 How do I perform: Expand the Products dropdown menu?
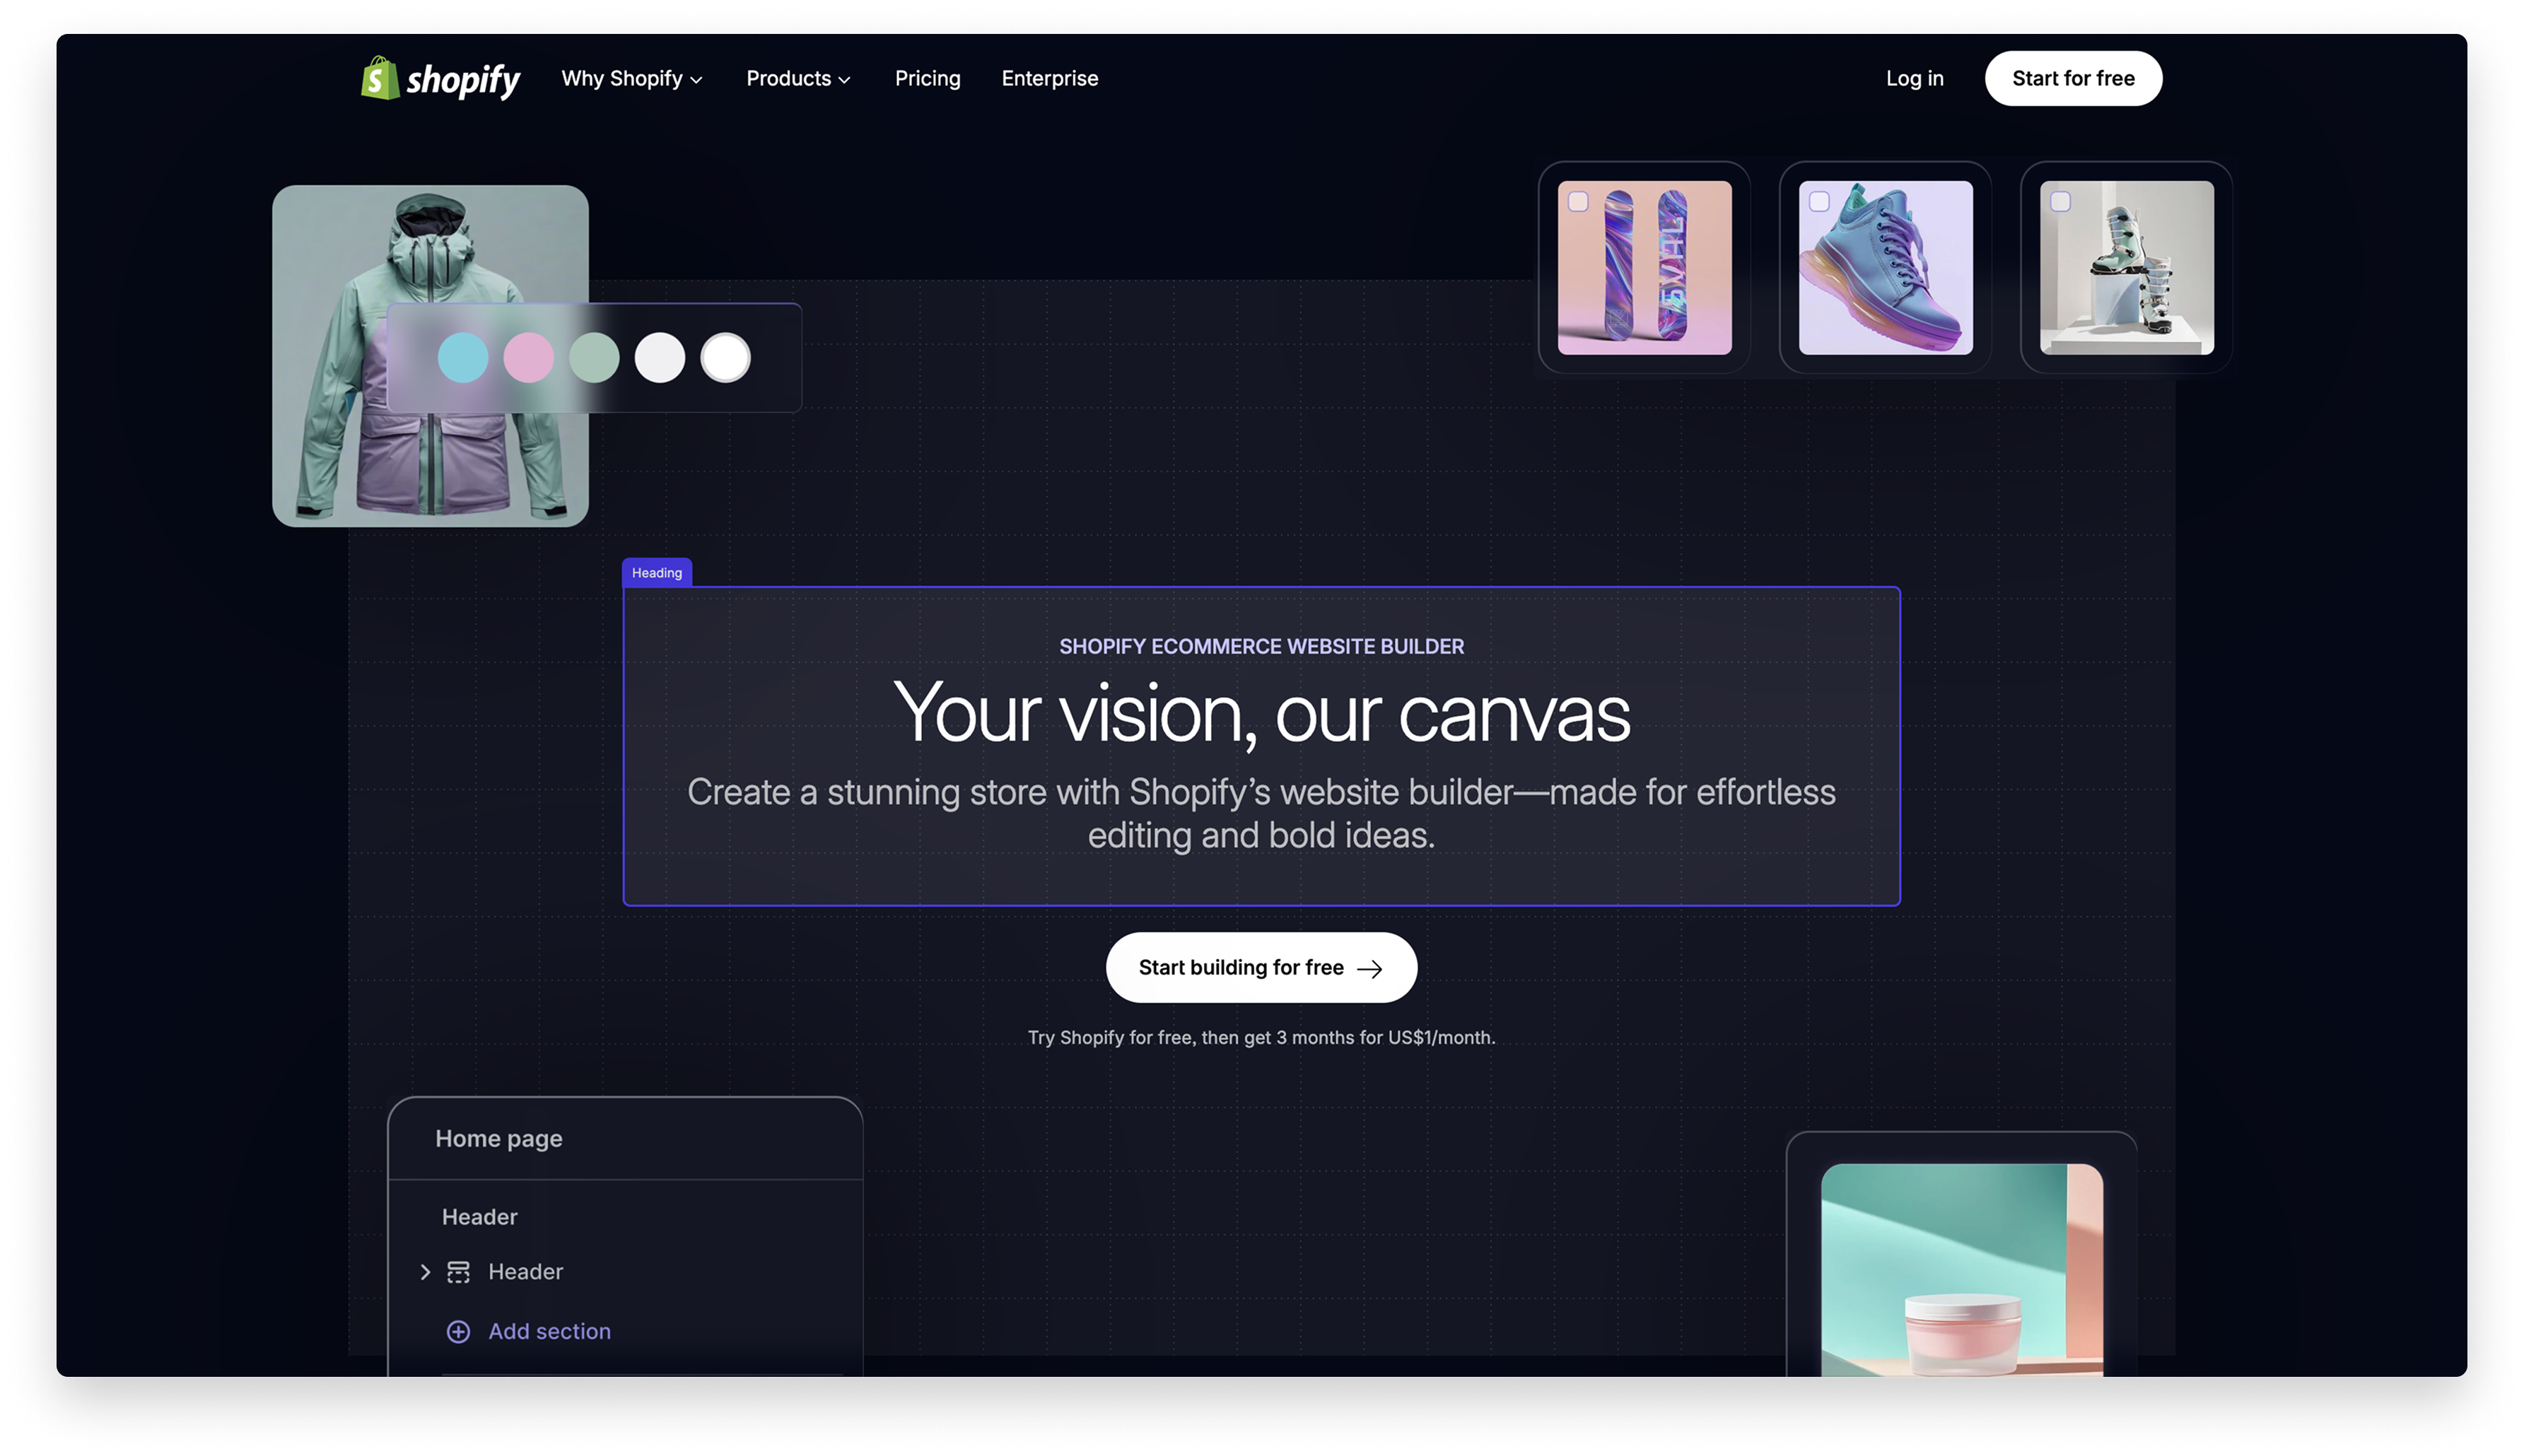[x=798, y=78]
